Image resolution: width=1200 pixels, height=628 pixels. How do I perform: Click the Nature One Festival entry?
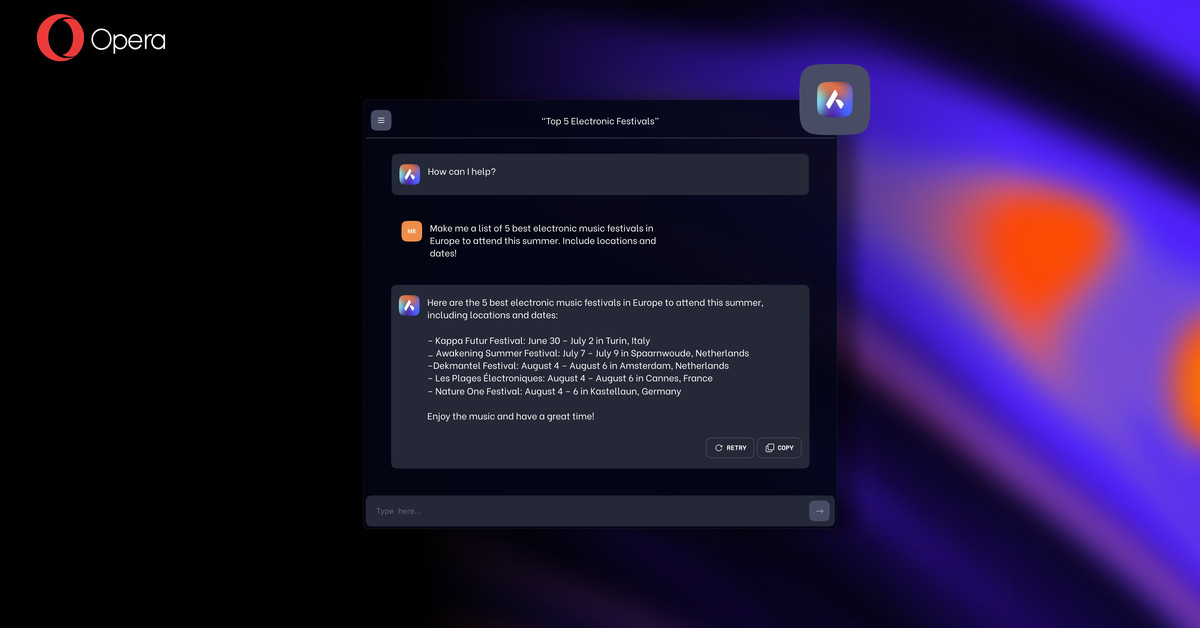point(554,392)
